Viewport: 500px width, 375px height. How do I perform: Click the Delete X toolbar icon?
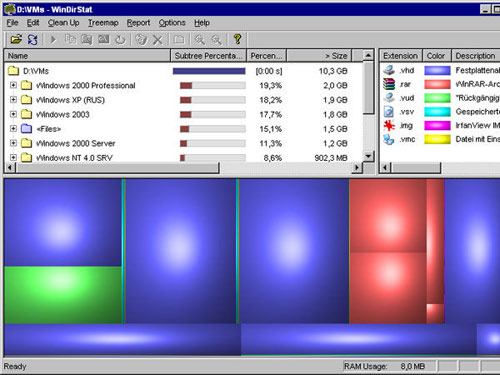tap(157, 40)
